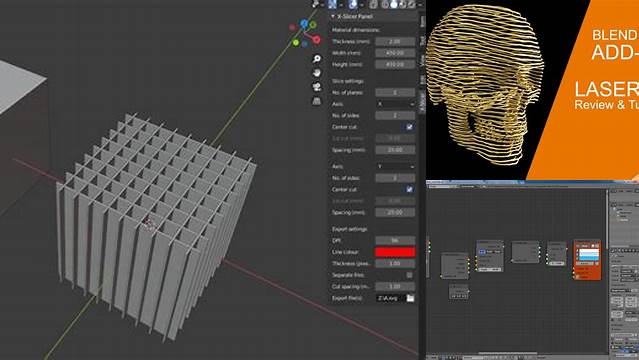Screen dimensions: 639x360
Task: Enable the Separate files checkbox
Action: point(409,275)
